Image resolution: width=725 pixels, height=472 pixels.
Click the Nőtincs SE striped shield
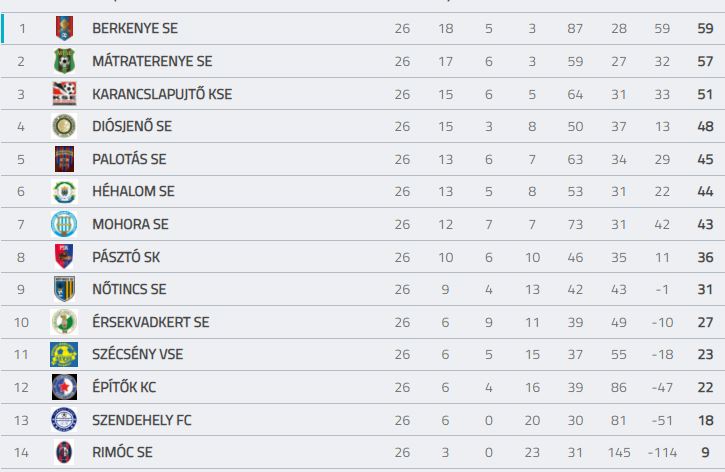[64, 289]
